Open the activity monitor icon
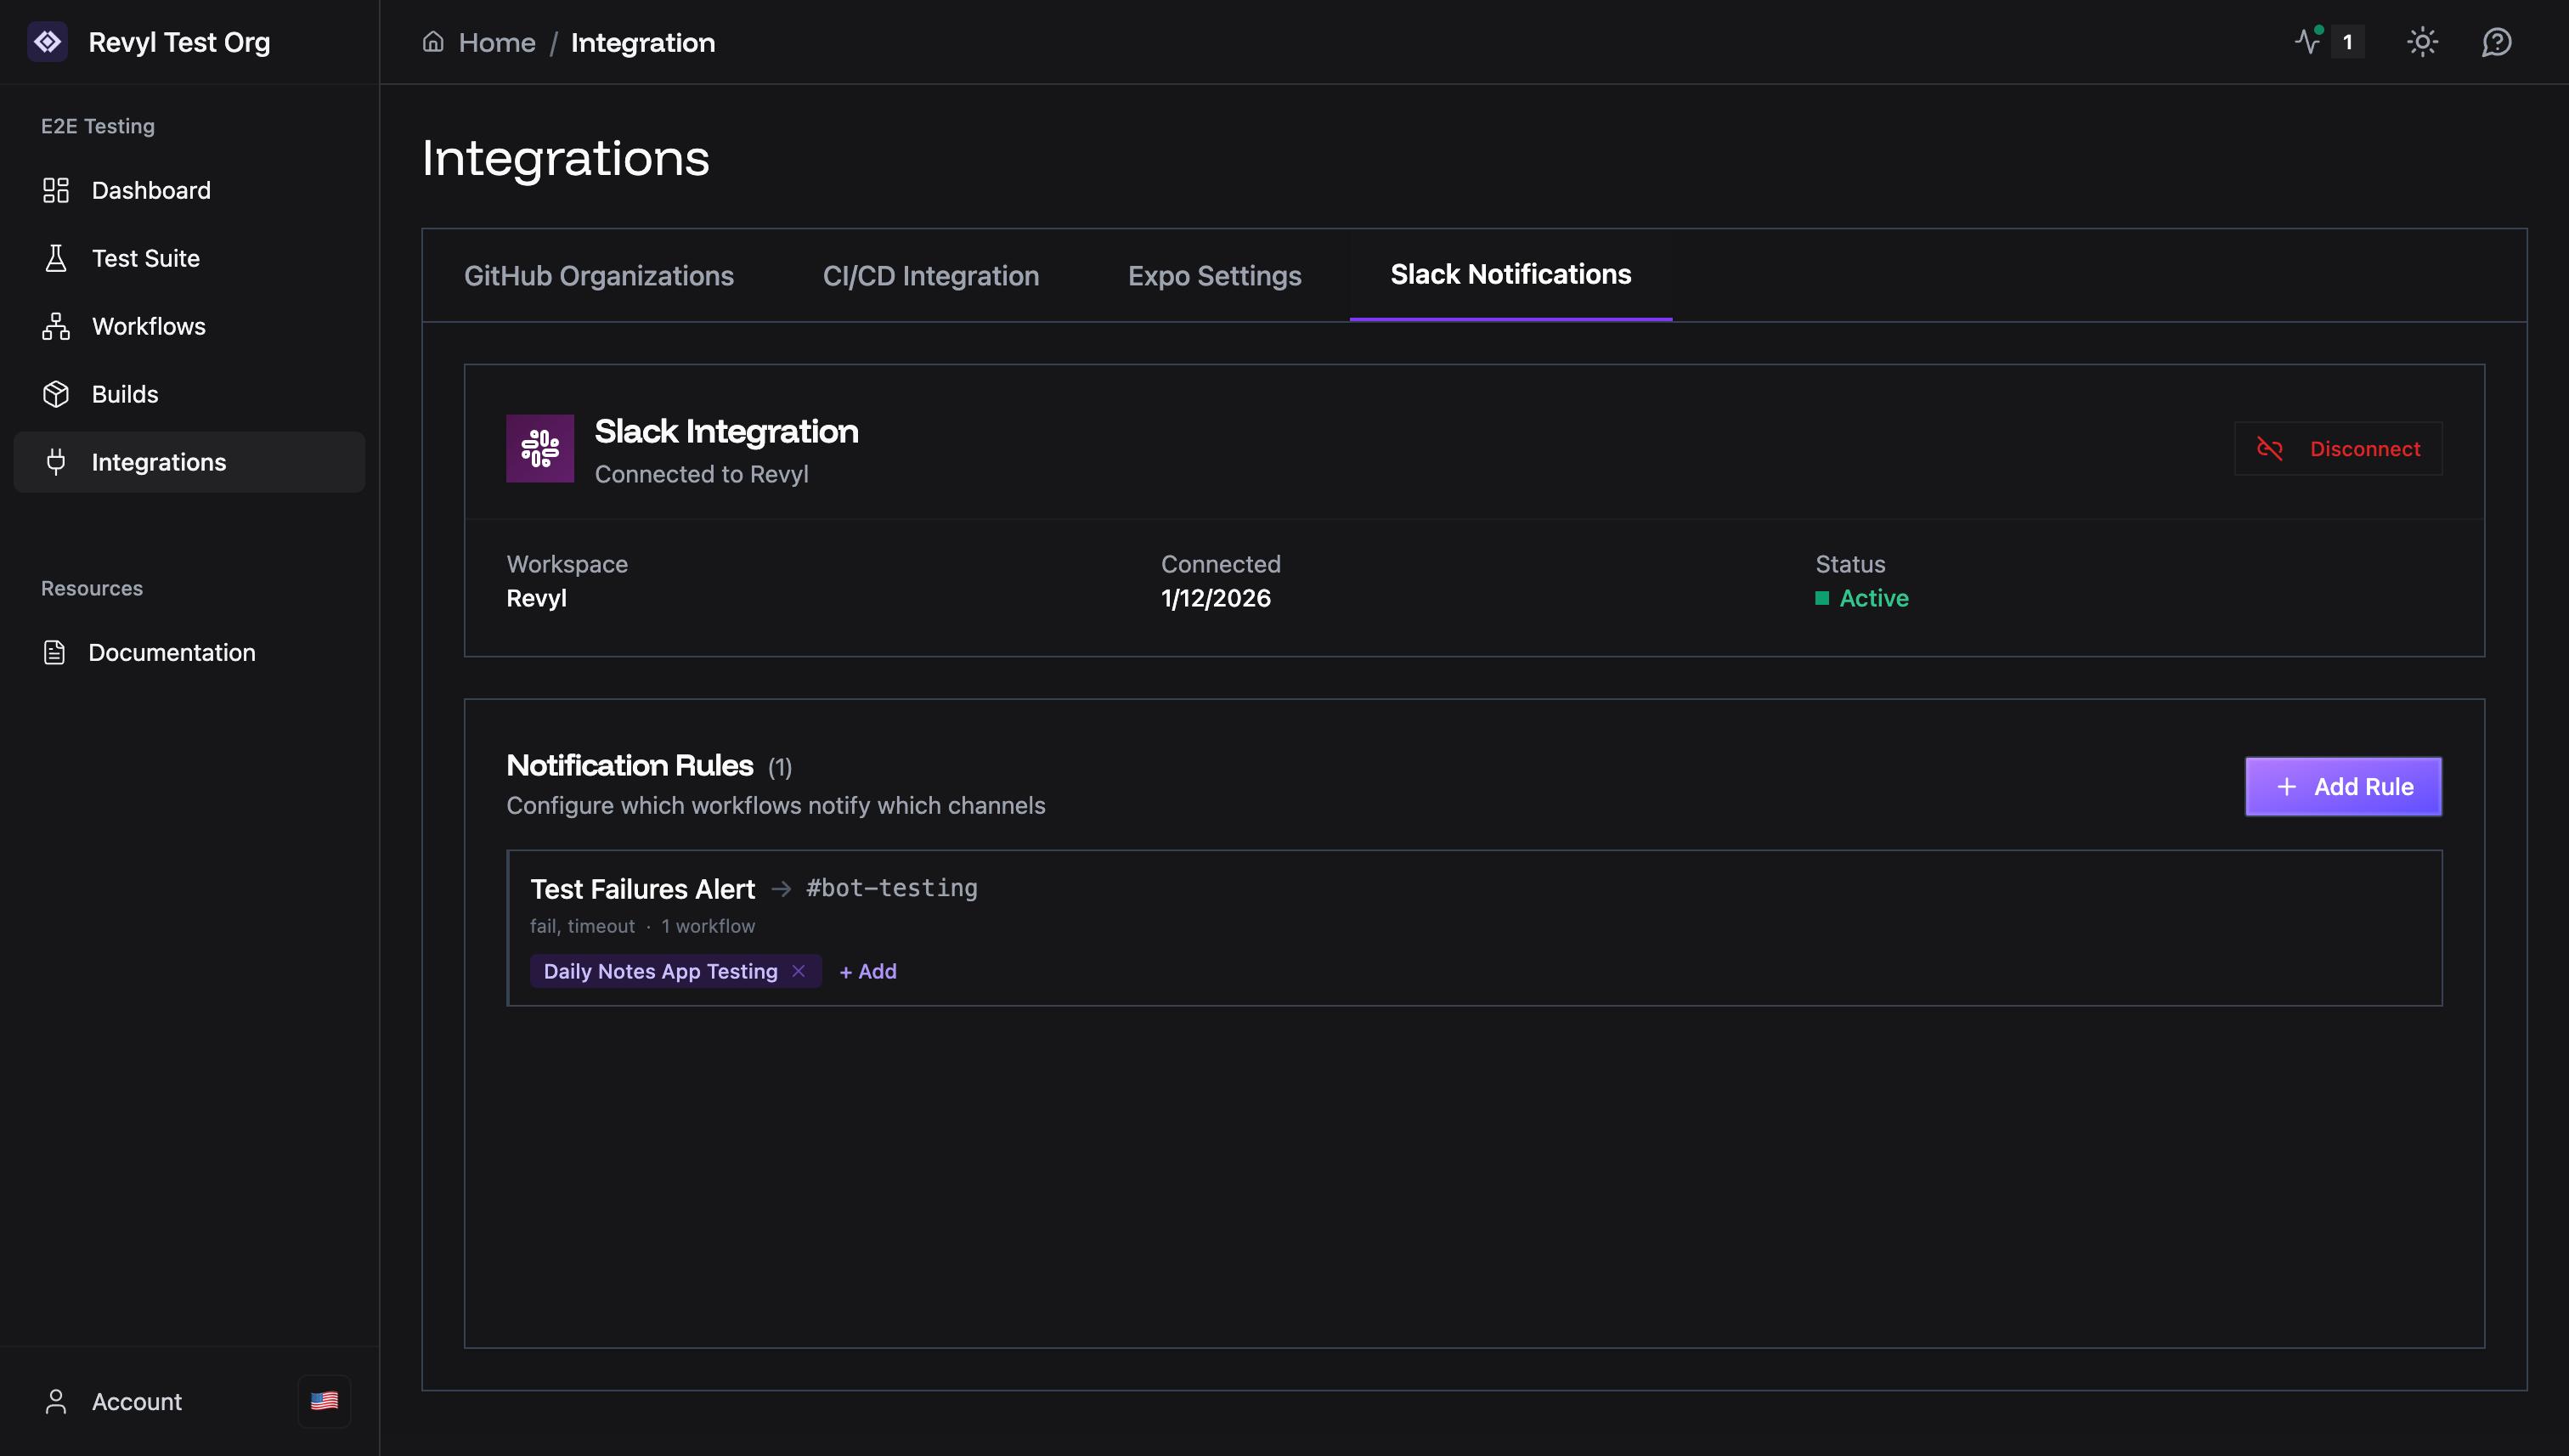The height and width of the screenshot is (1456, 2569). [x=2308, y=42]
